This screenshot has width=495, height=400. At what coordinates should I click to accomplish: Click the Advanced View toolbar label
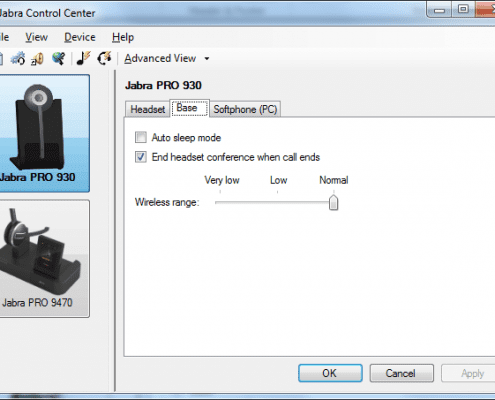(160, 59)
